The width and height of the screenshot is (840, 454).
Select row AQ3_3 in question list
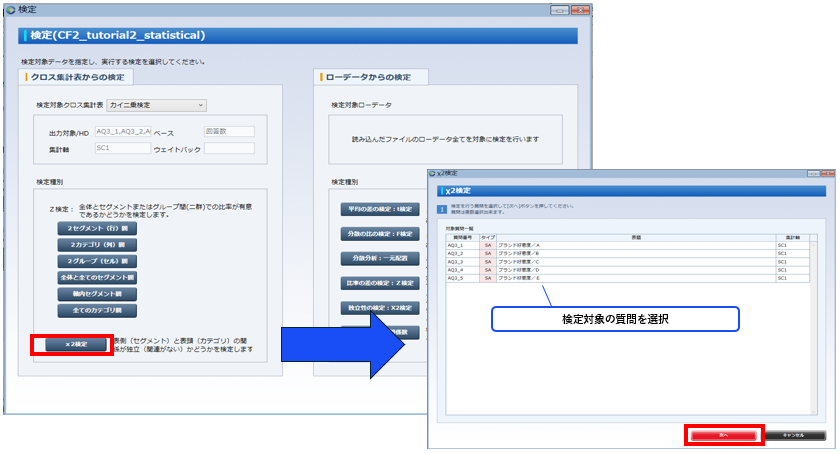[627, 262]
